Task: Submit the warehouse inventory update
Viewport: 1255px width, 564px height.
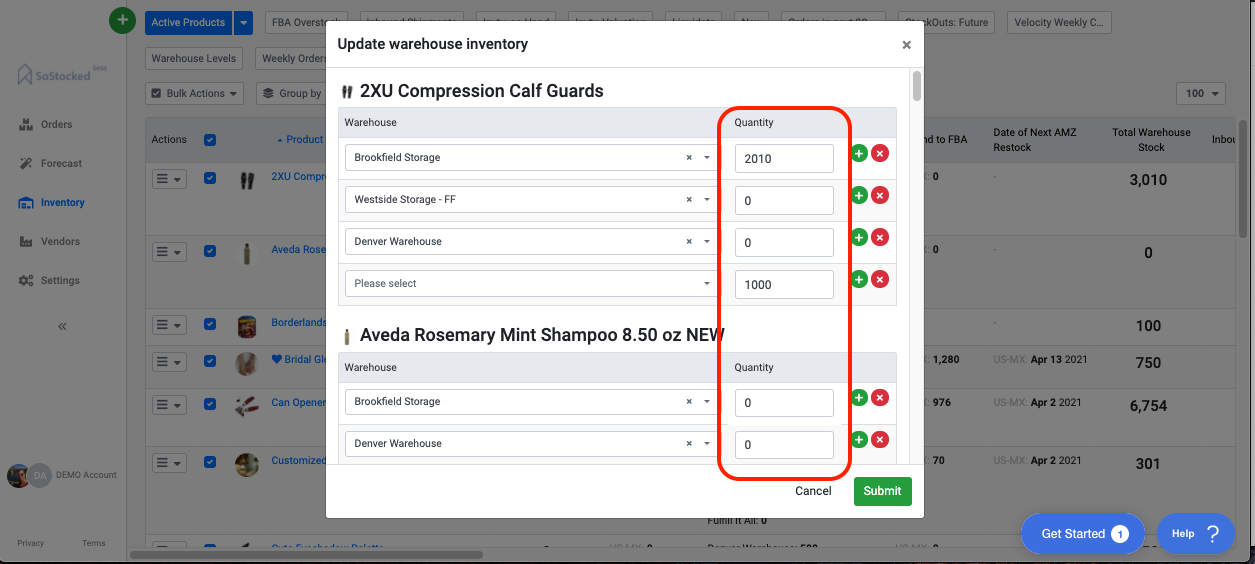Action: [883, 491]
